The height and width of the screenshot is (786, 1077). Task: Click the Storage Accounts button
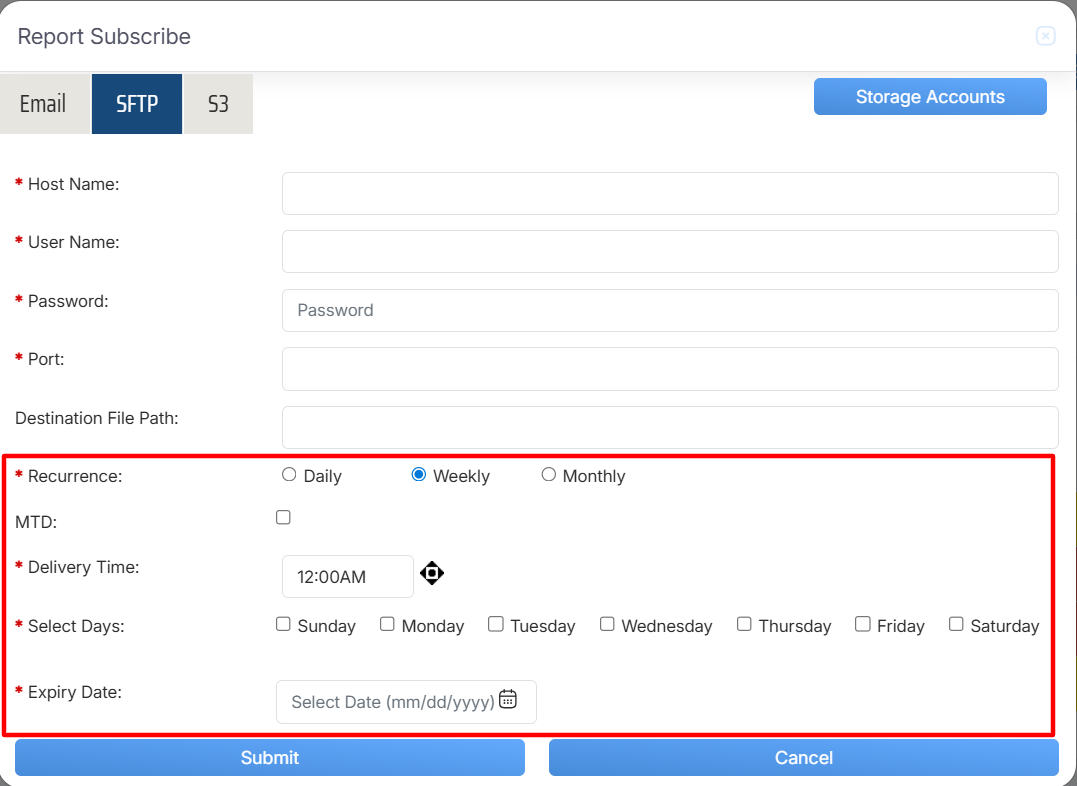click(x=930, y=97)
